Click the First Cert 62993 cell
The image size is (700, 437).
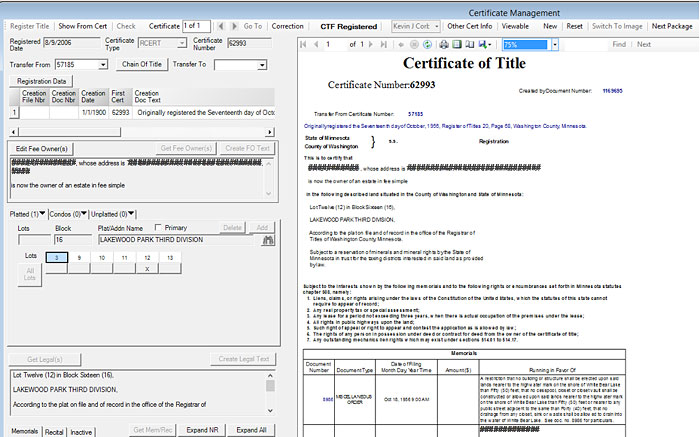(121, 112)
